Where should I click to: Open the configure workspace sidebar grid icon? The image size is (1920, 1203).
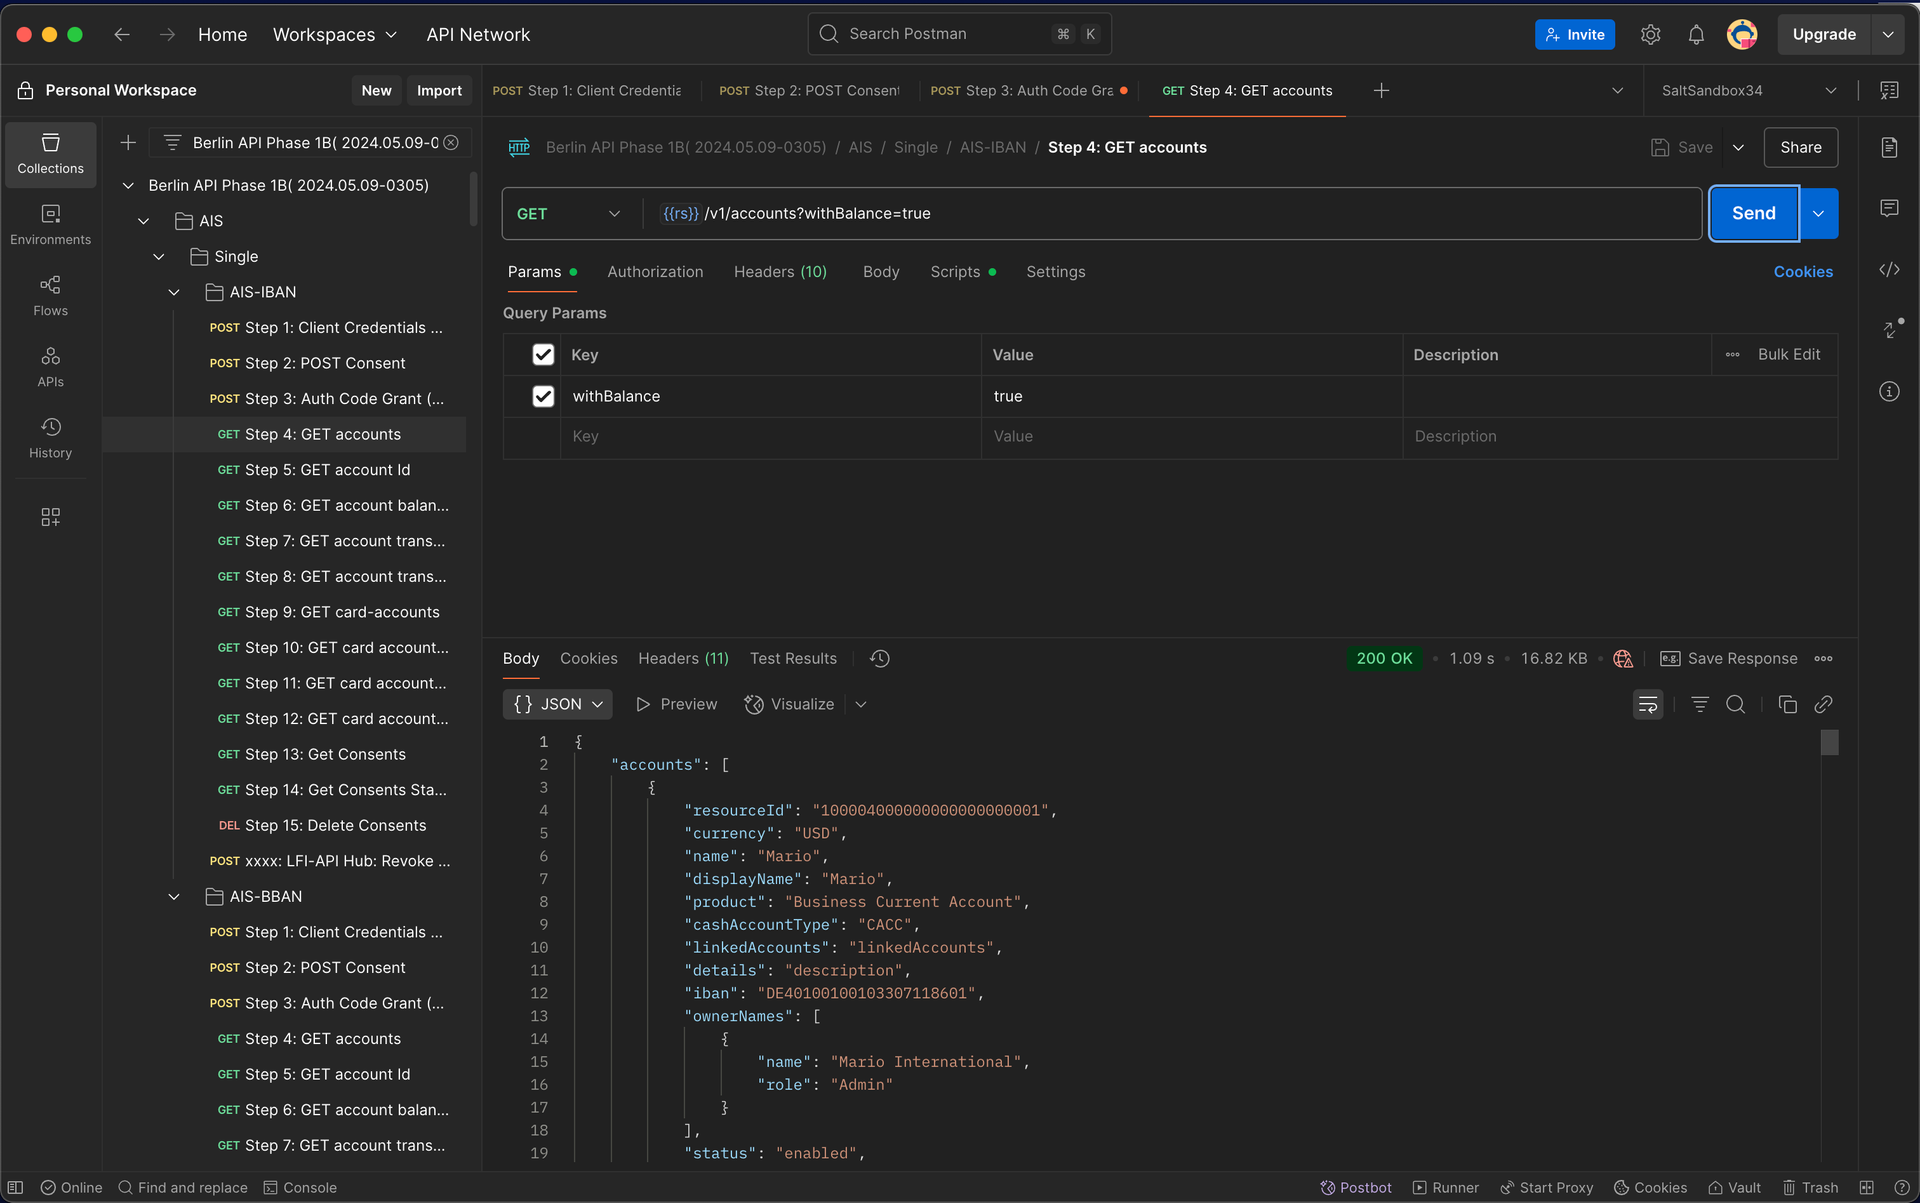[x=50, y=517]
